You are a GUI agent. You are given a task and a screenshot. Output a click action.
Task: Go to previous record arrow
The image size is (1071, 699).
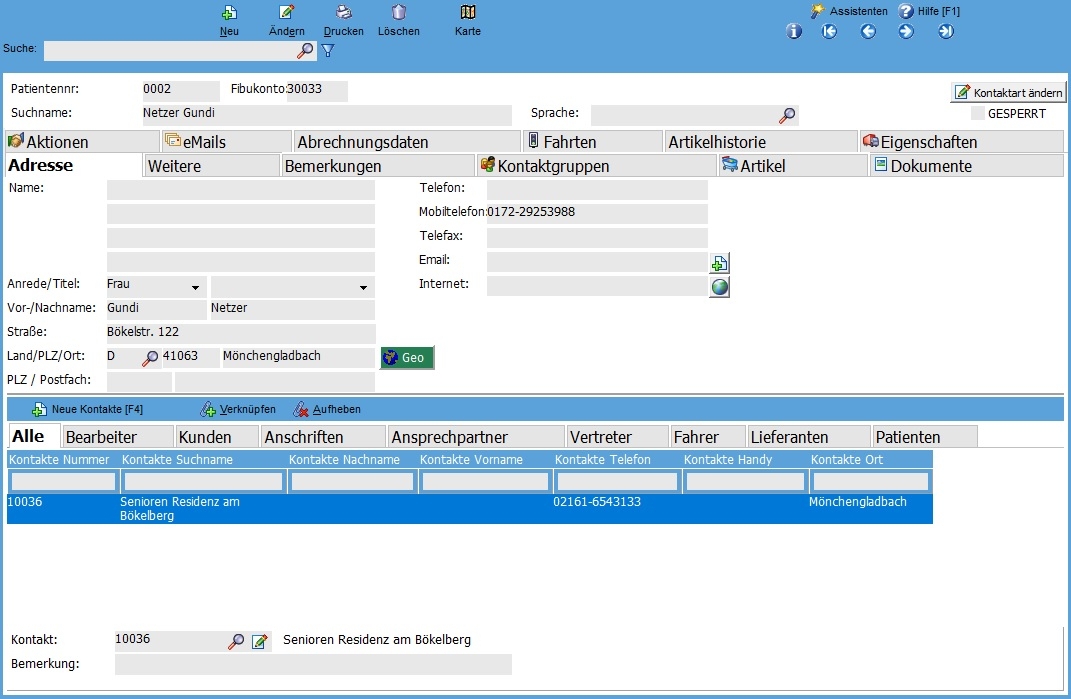(x=868, y=31)
